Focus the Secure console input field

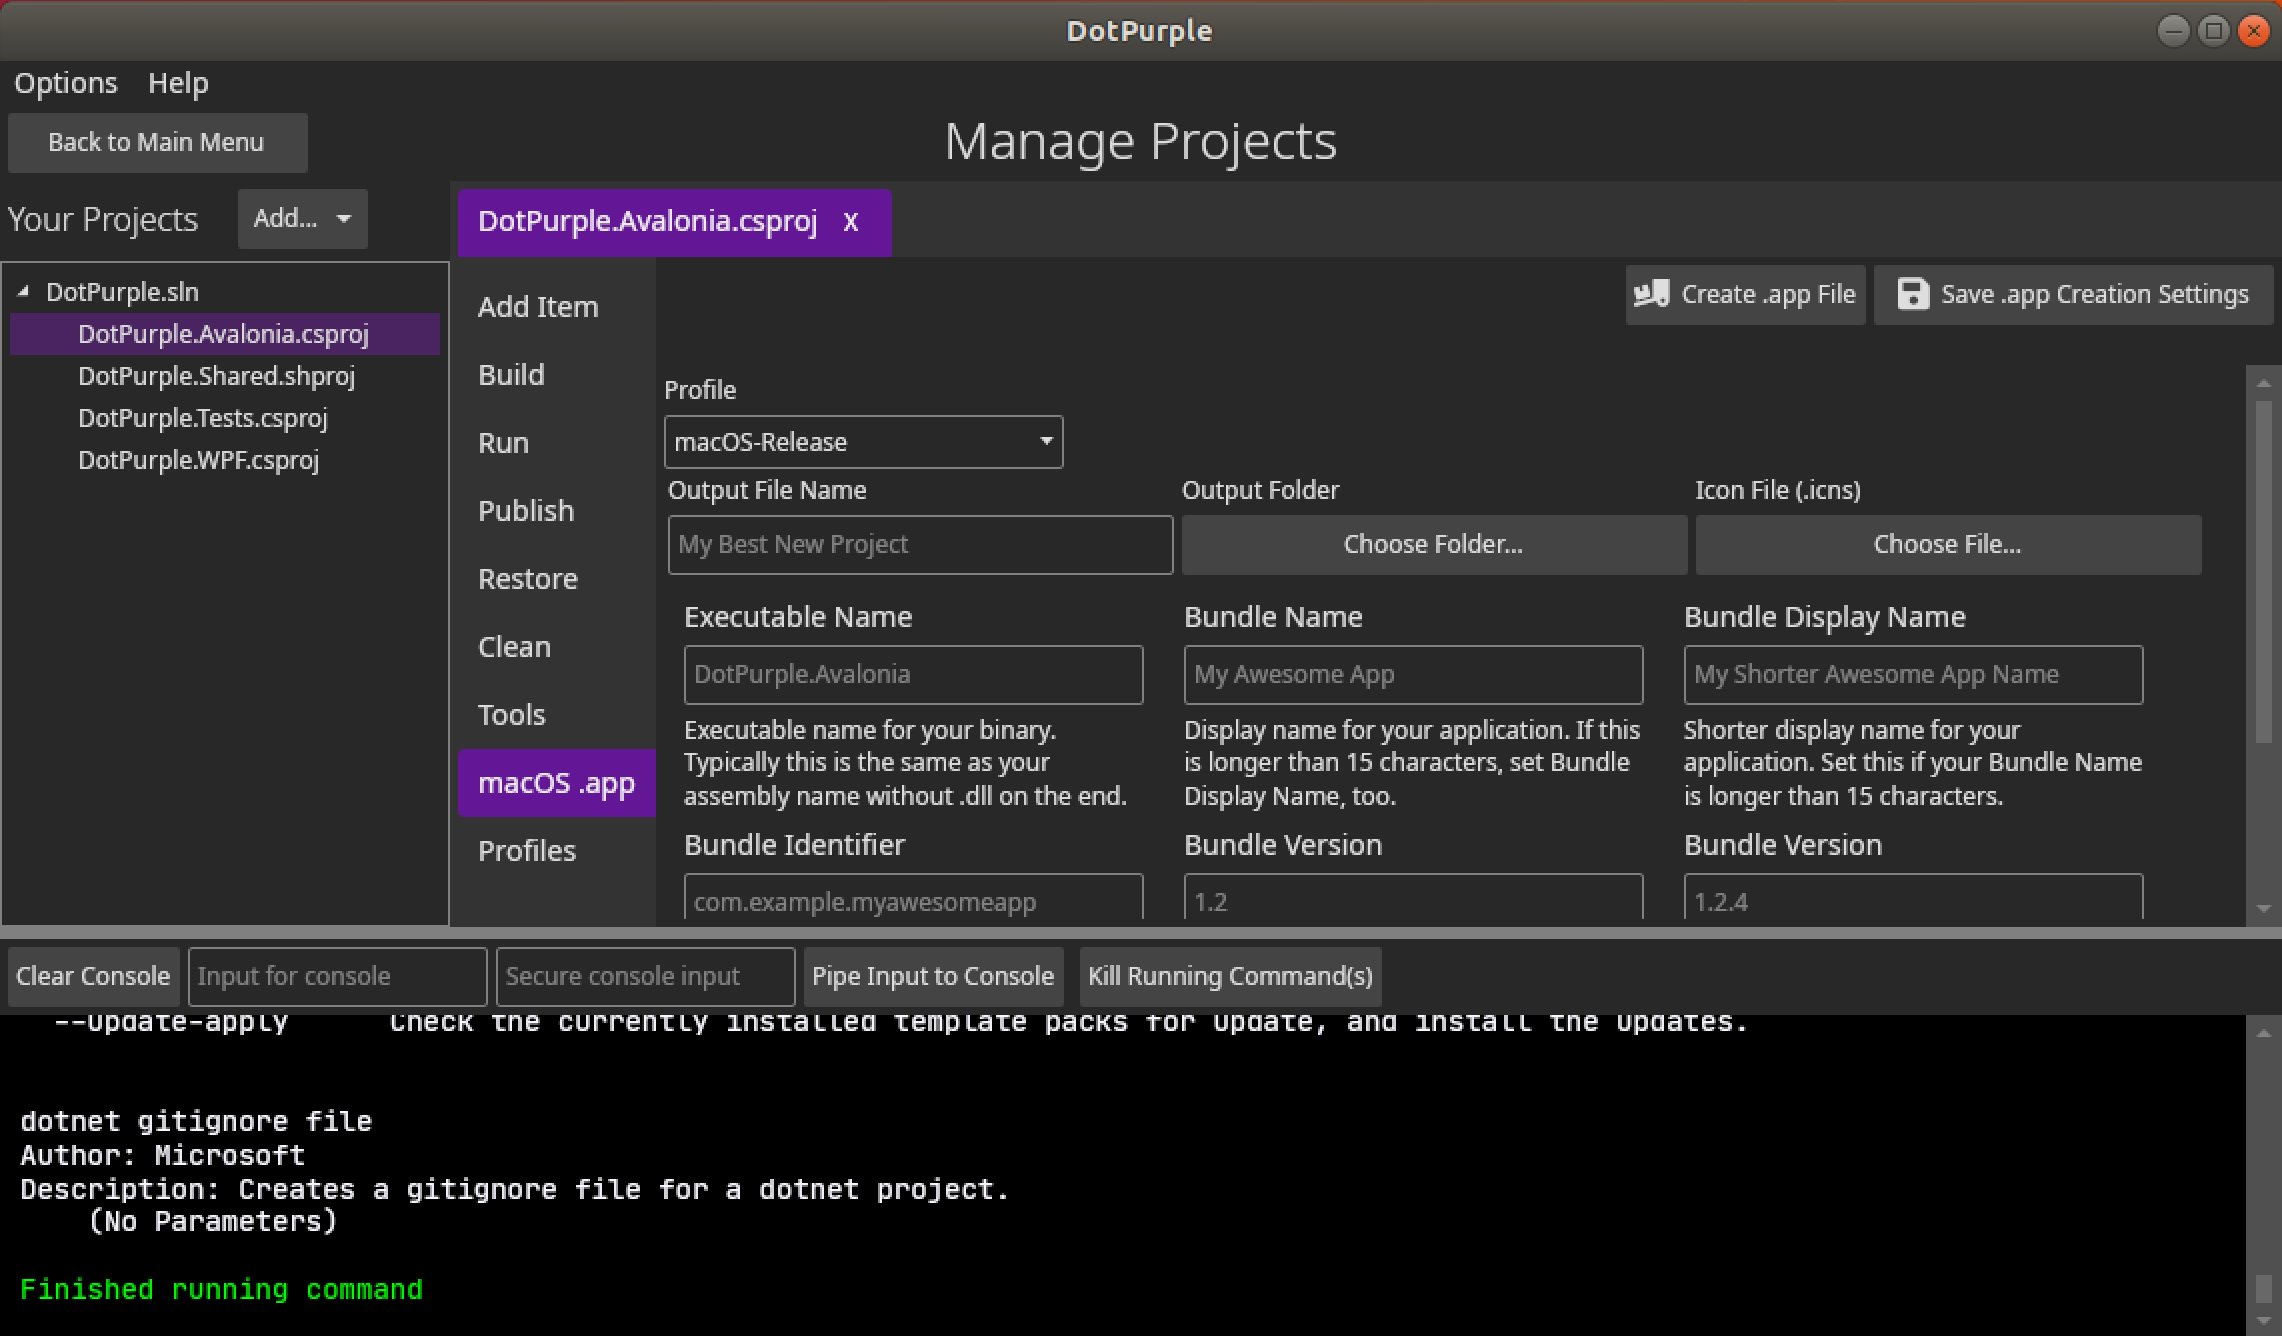tap(645, 976)
